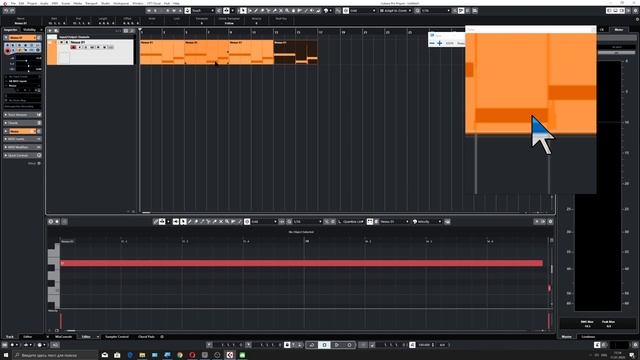
Task: Click the automation mode icon left of Touch
Action: [188, 11]
